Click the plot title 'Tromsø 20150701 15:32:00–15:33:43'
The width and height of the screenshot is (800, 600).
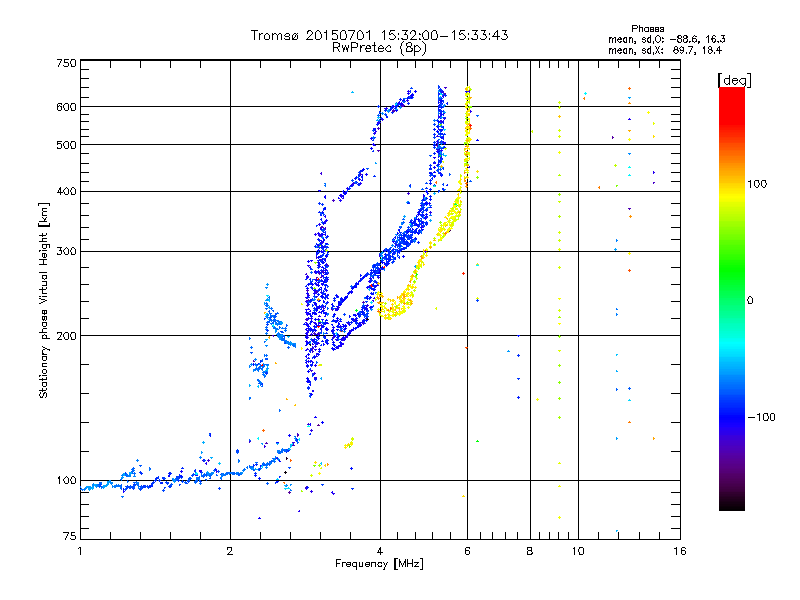379,35
